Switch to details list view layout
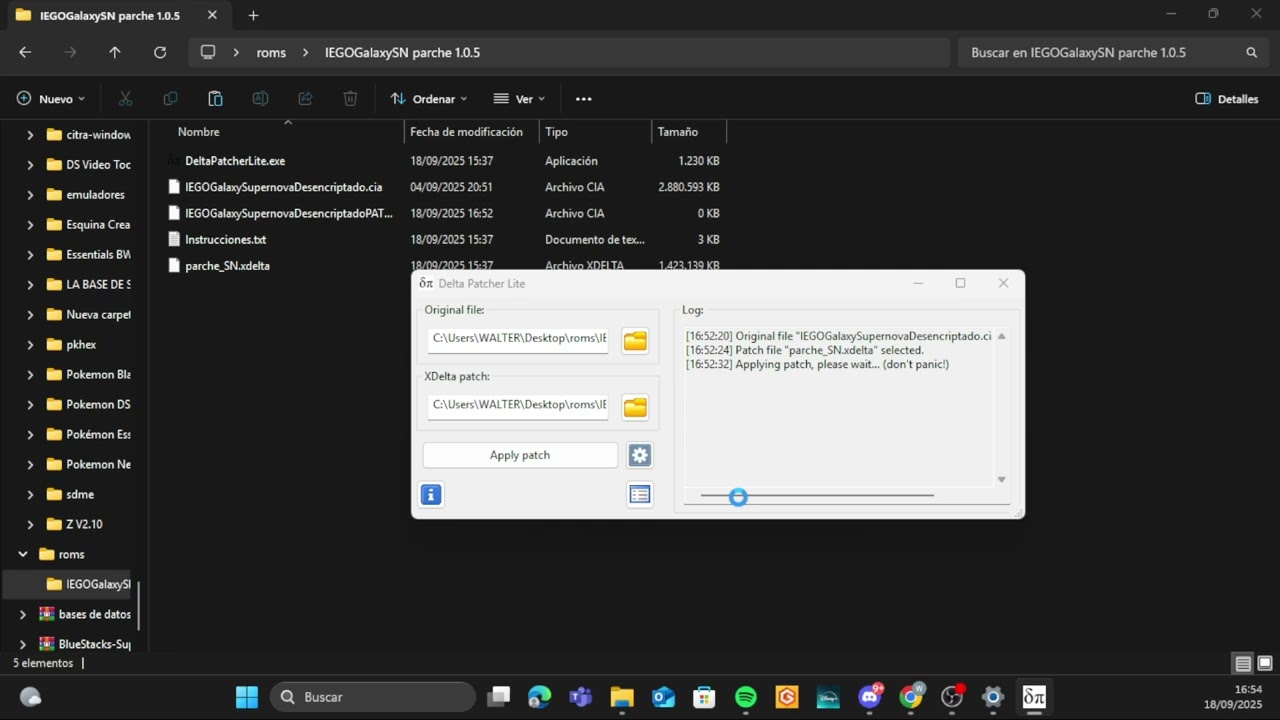 1243,664
